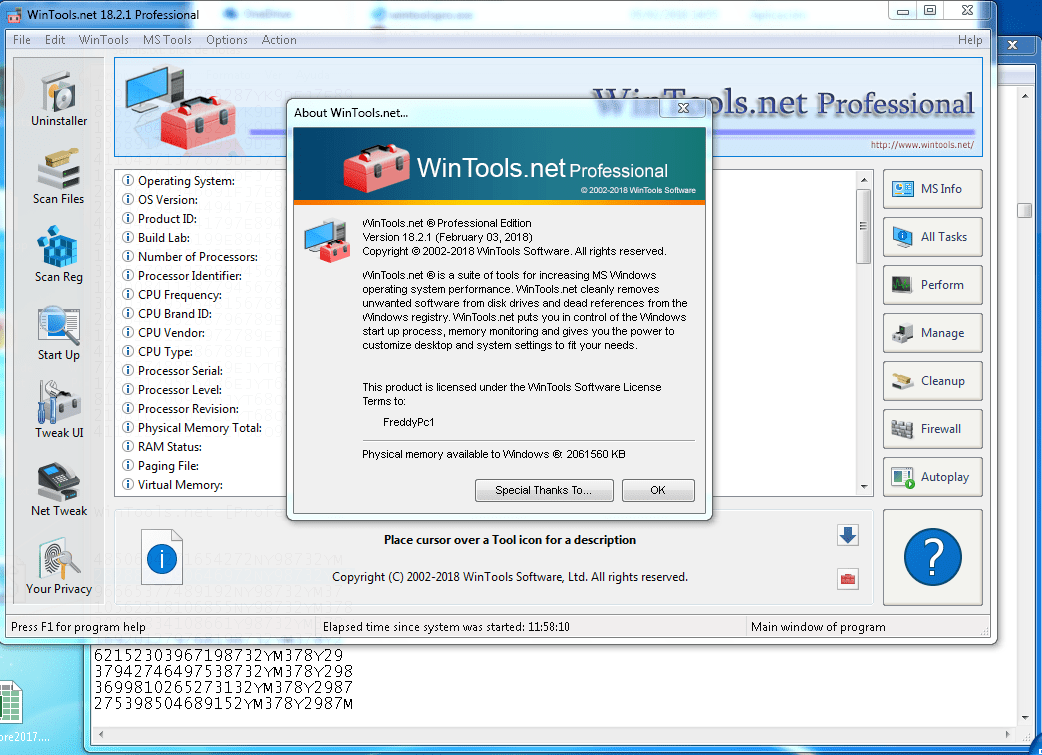Select the Processor Identifier row

(182, 276)
